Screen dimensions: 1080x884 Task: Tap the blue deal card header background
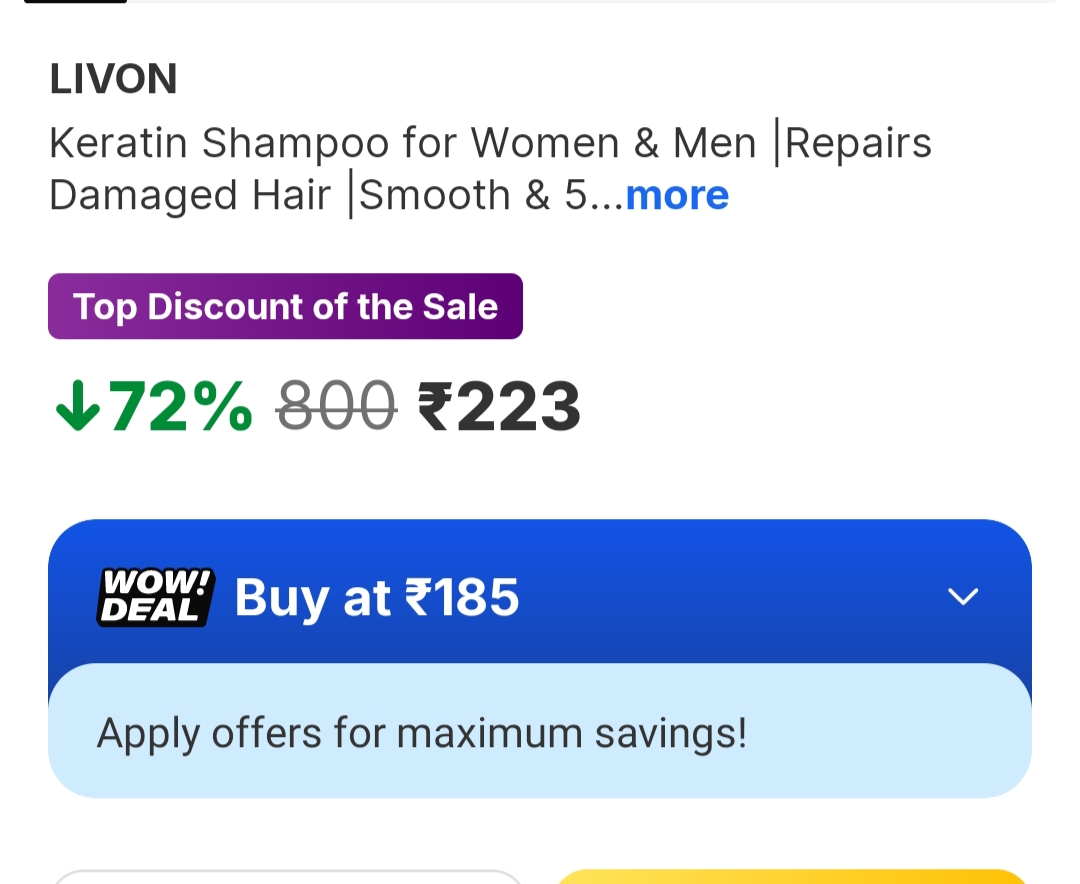point(540,593)
